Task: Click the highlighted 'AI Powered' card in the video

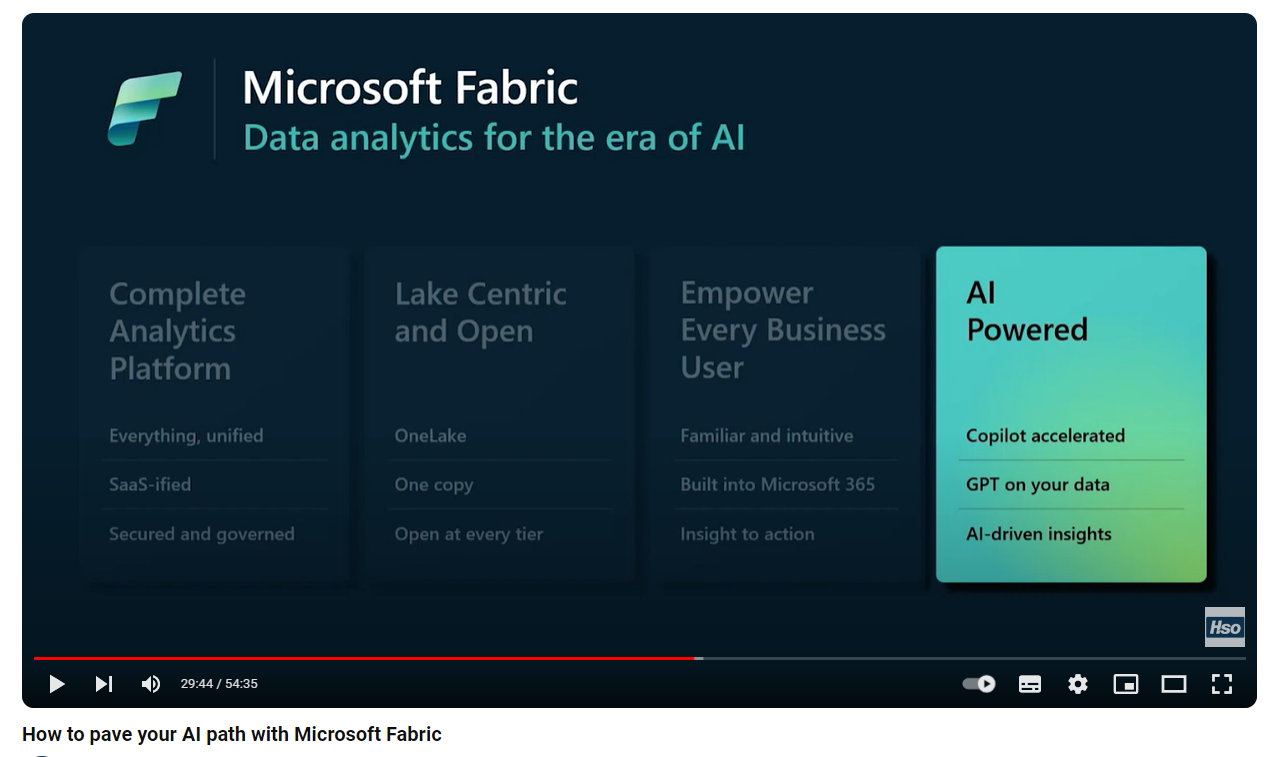Action: tap(1071, 413)
